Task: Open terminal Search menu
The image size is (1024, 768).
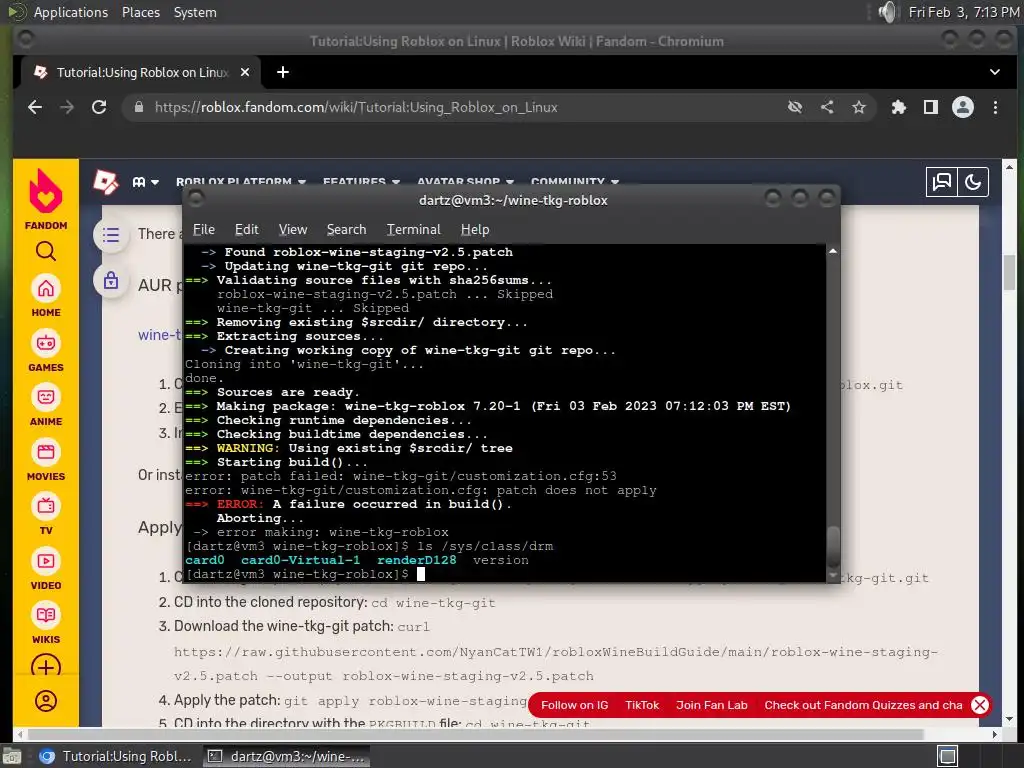Action: coord(346,229)
